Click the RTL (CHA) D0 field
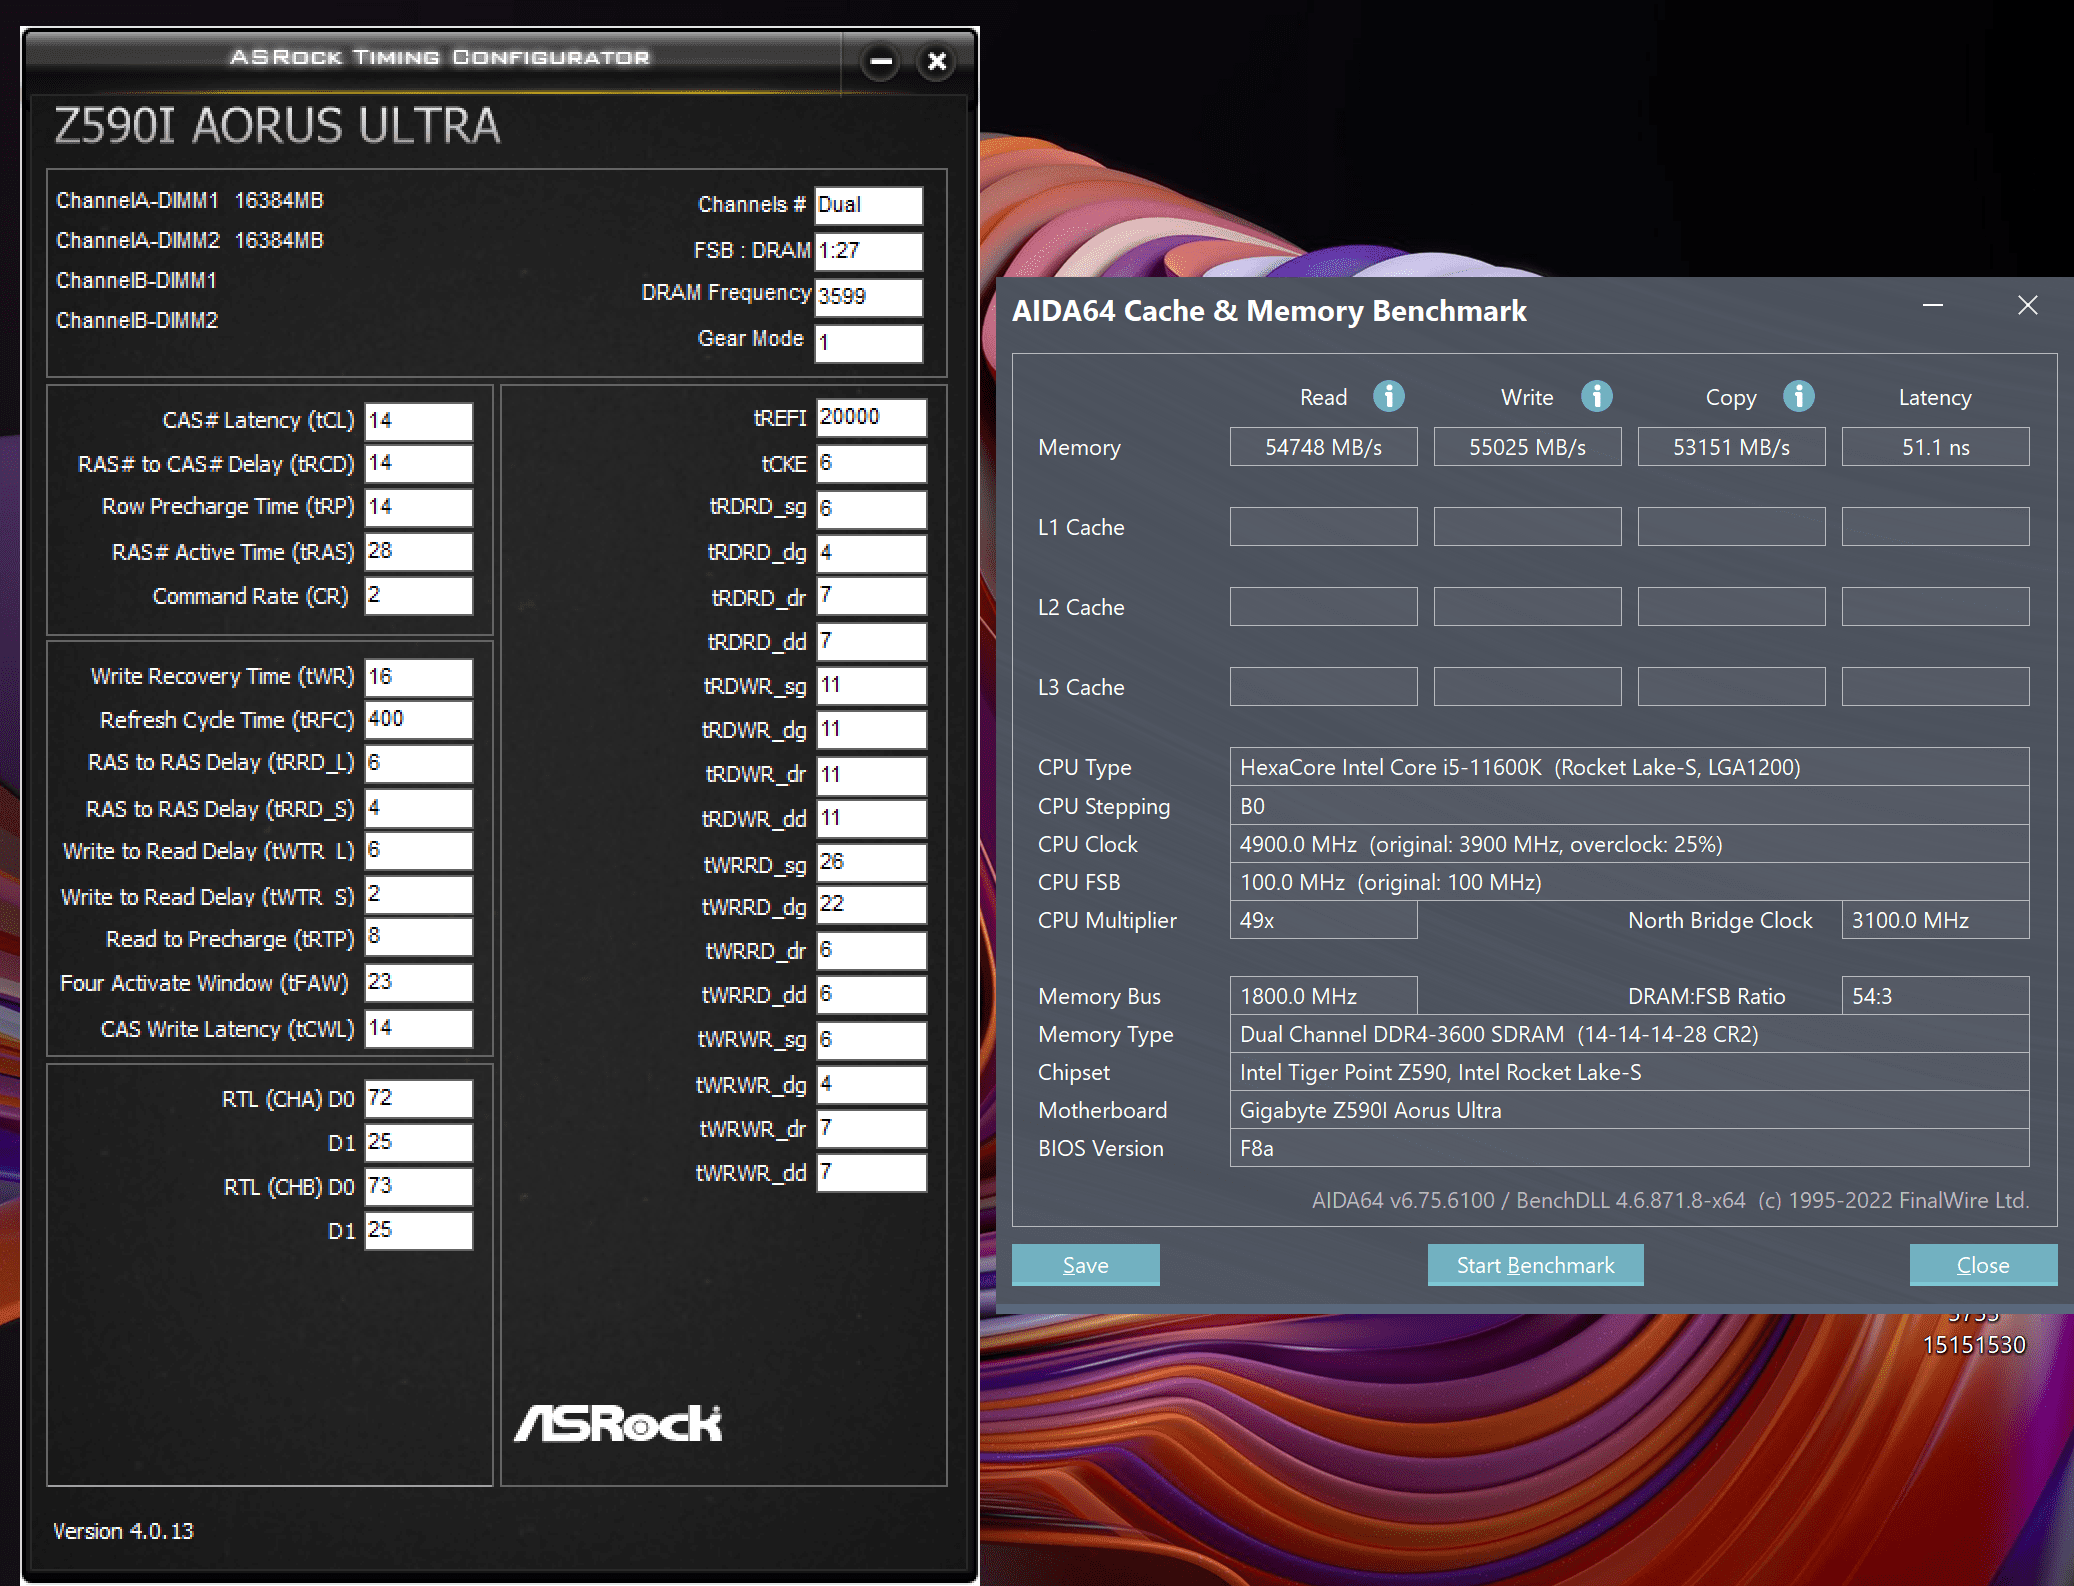This screenshot has height=1586, width=2074. click(418, 1098)
